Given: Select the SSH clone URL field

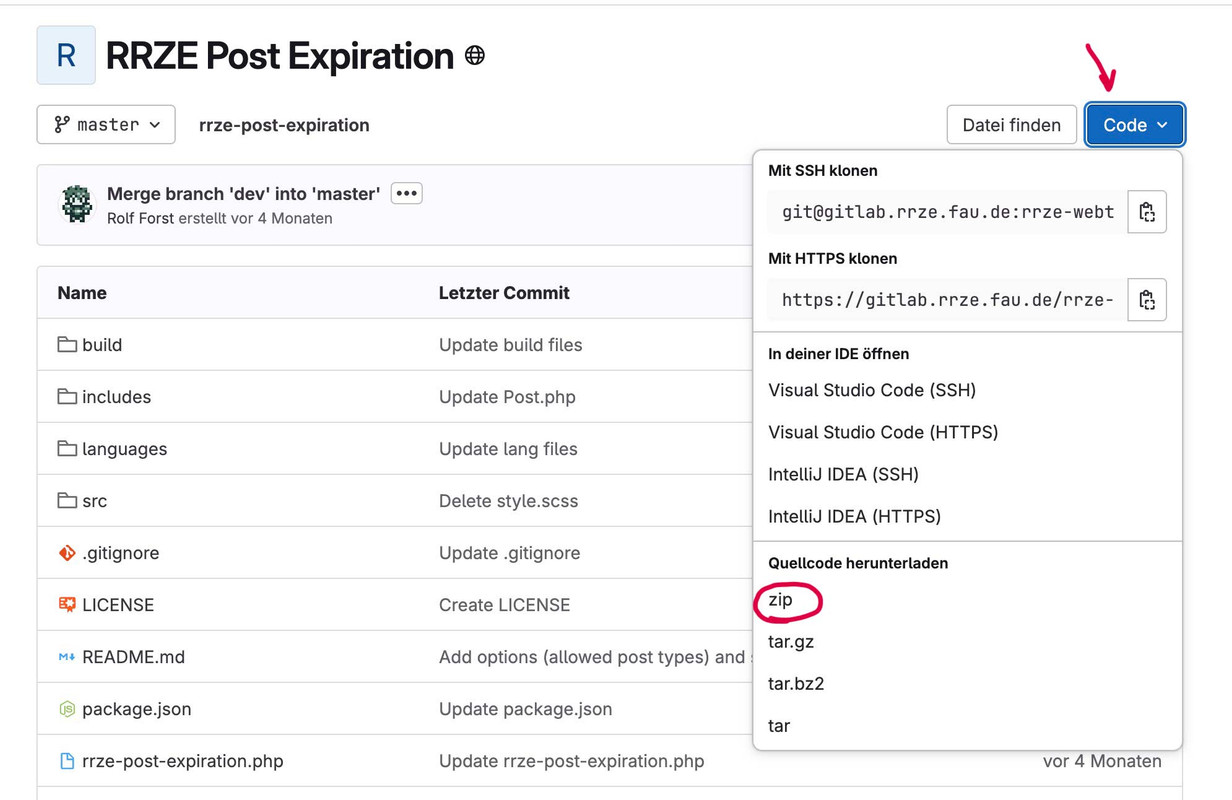Looking at the screenshot, I should pos(947,212).
